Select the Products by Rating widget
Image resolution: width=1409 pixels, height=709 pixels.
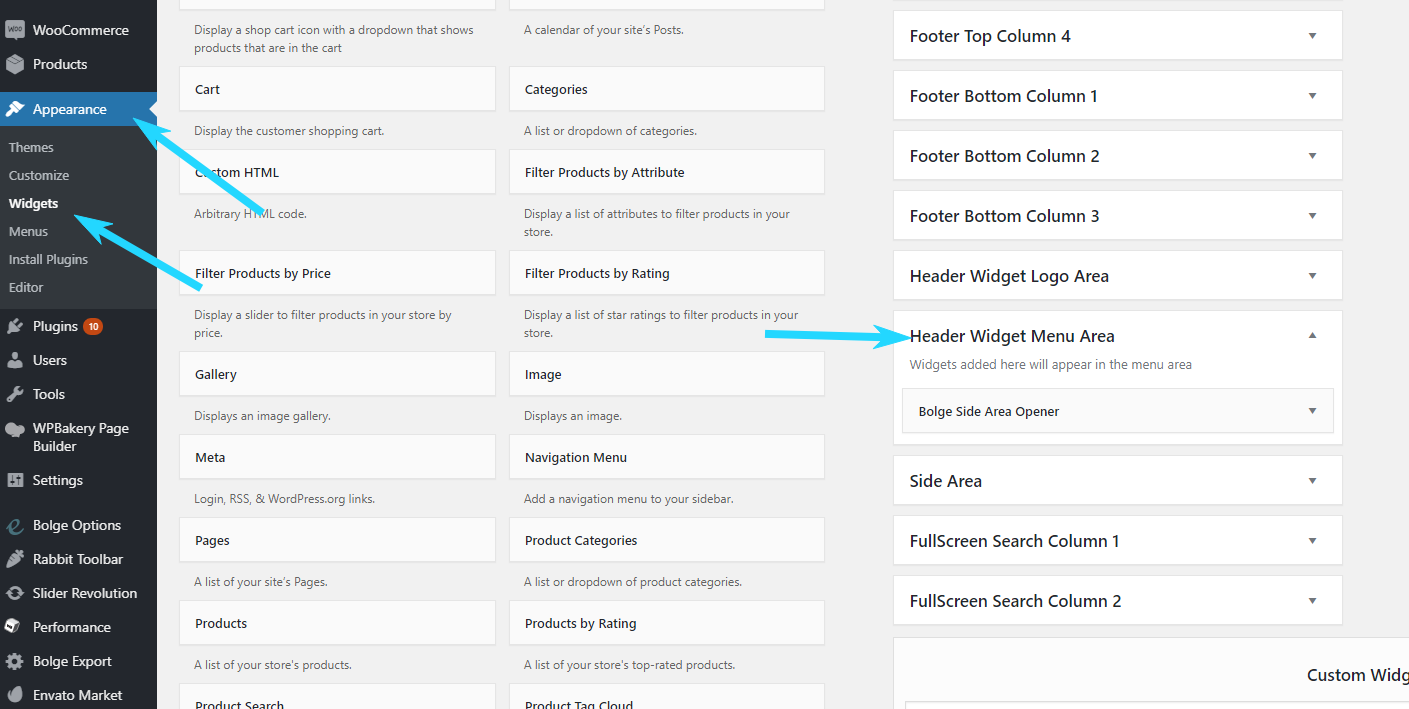(667, 623)
